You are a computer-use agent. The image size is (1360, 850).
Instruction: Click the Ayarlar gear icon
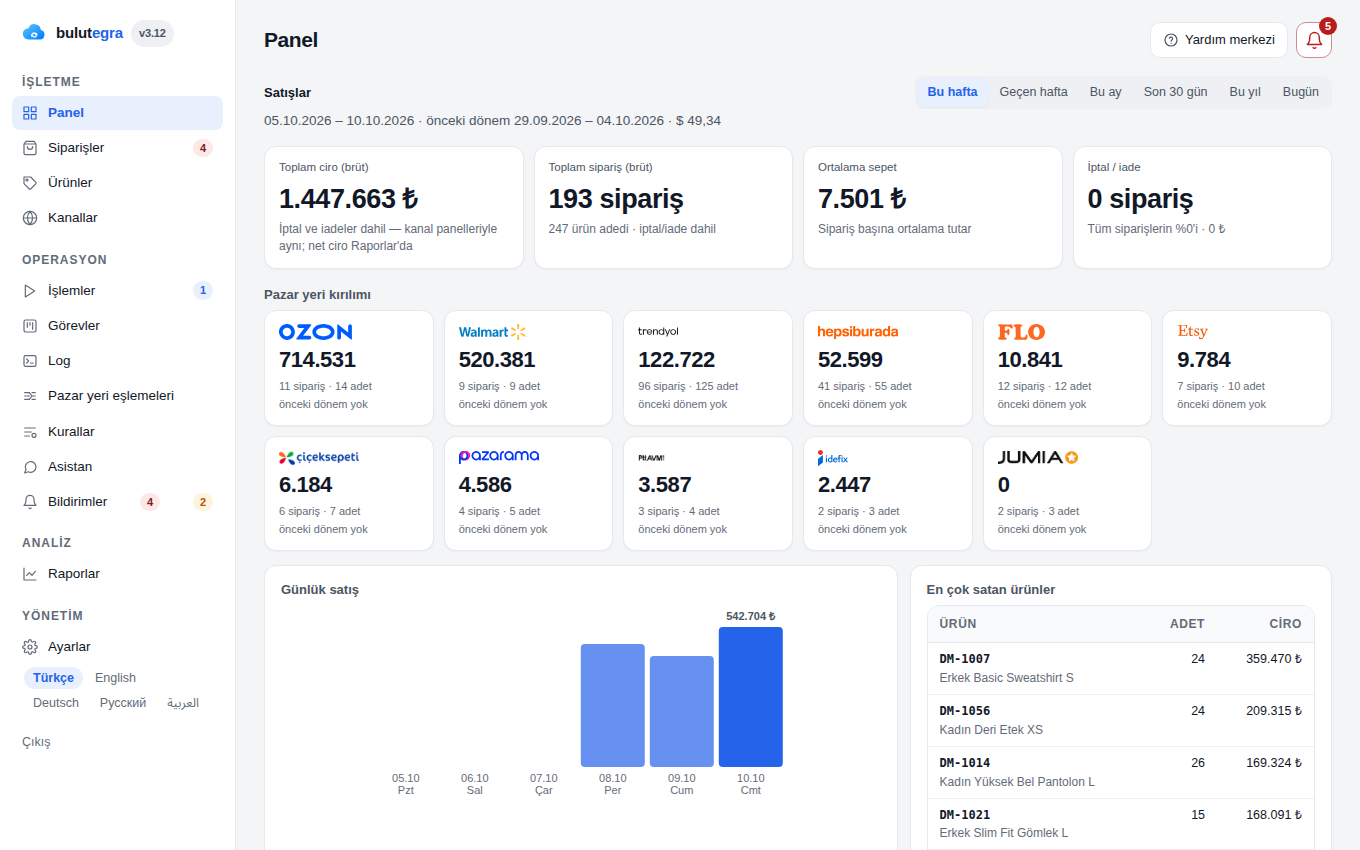30,647
